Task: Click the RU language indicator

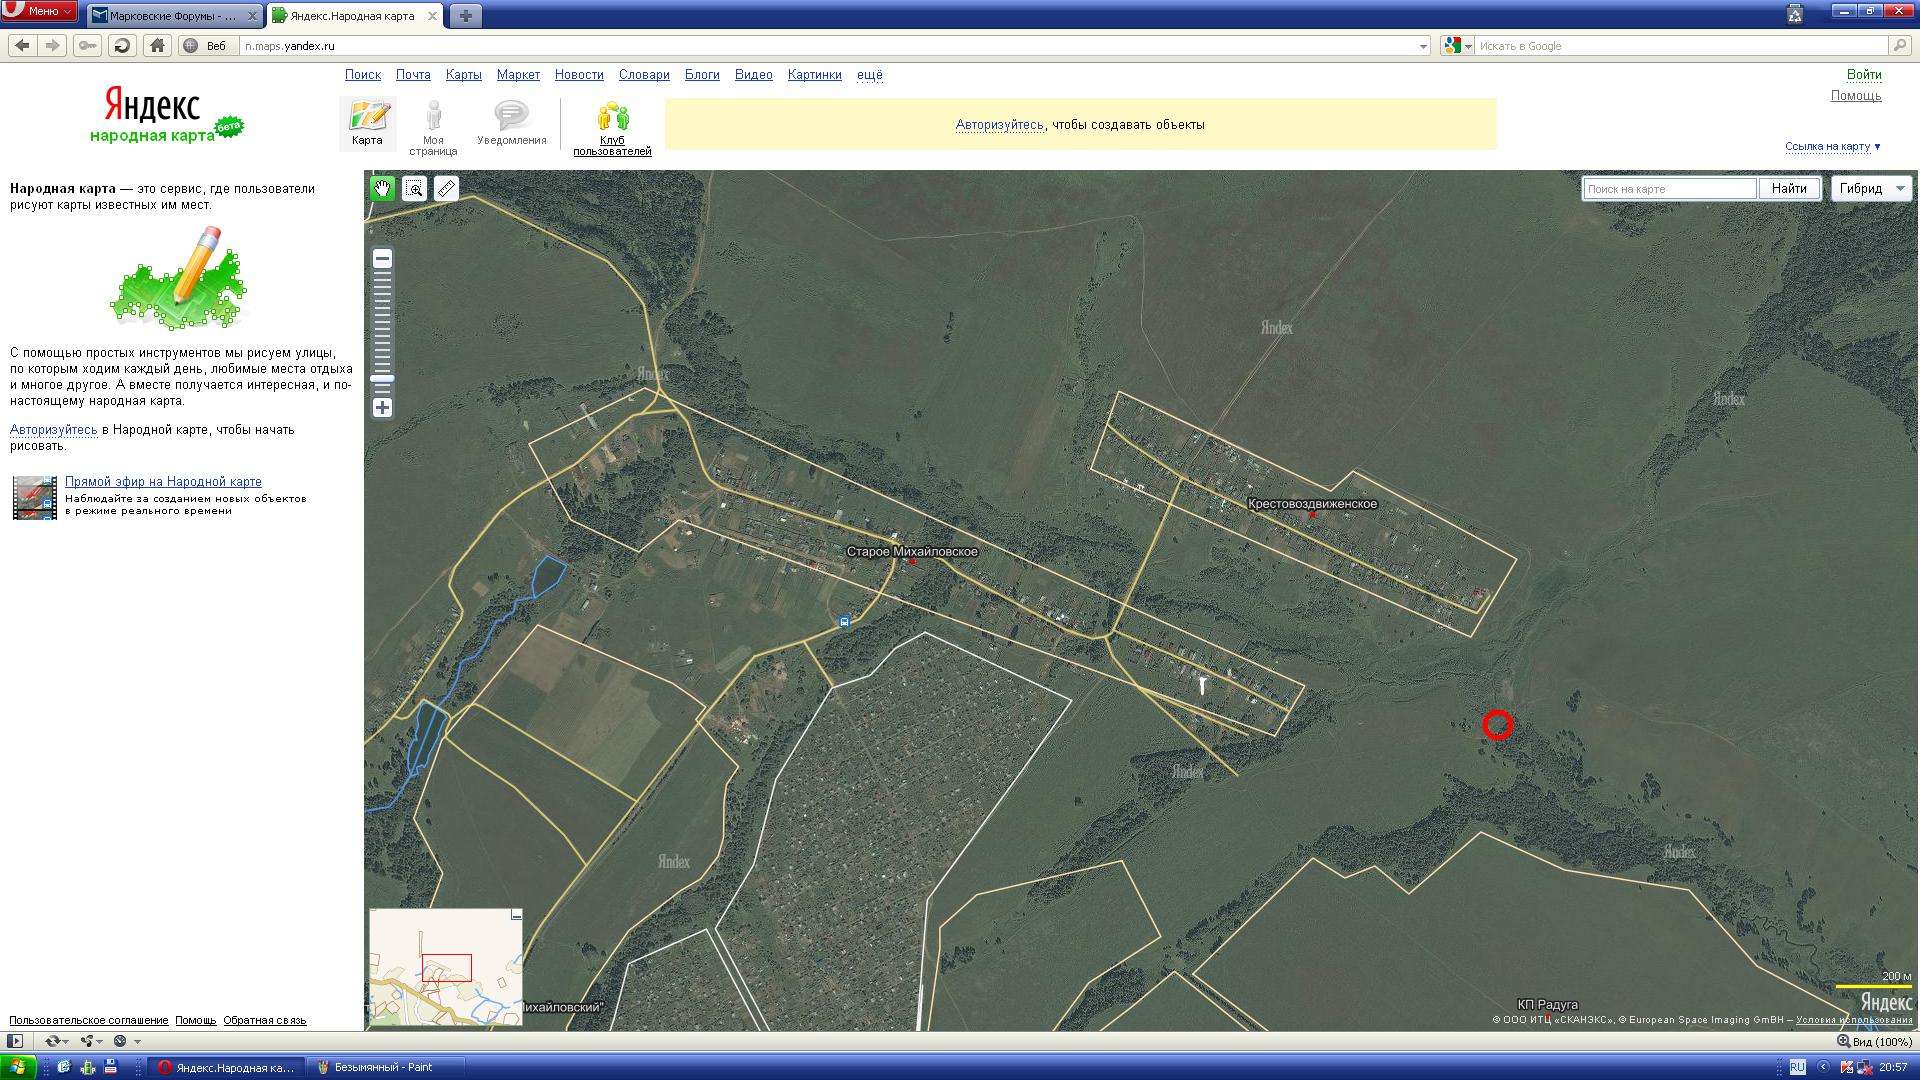Action: click(x=1797, y=1067)
